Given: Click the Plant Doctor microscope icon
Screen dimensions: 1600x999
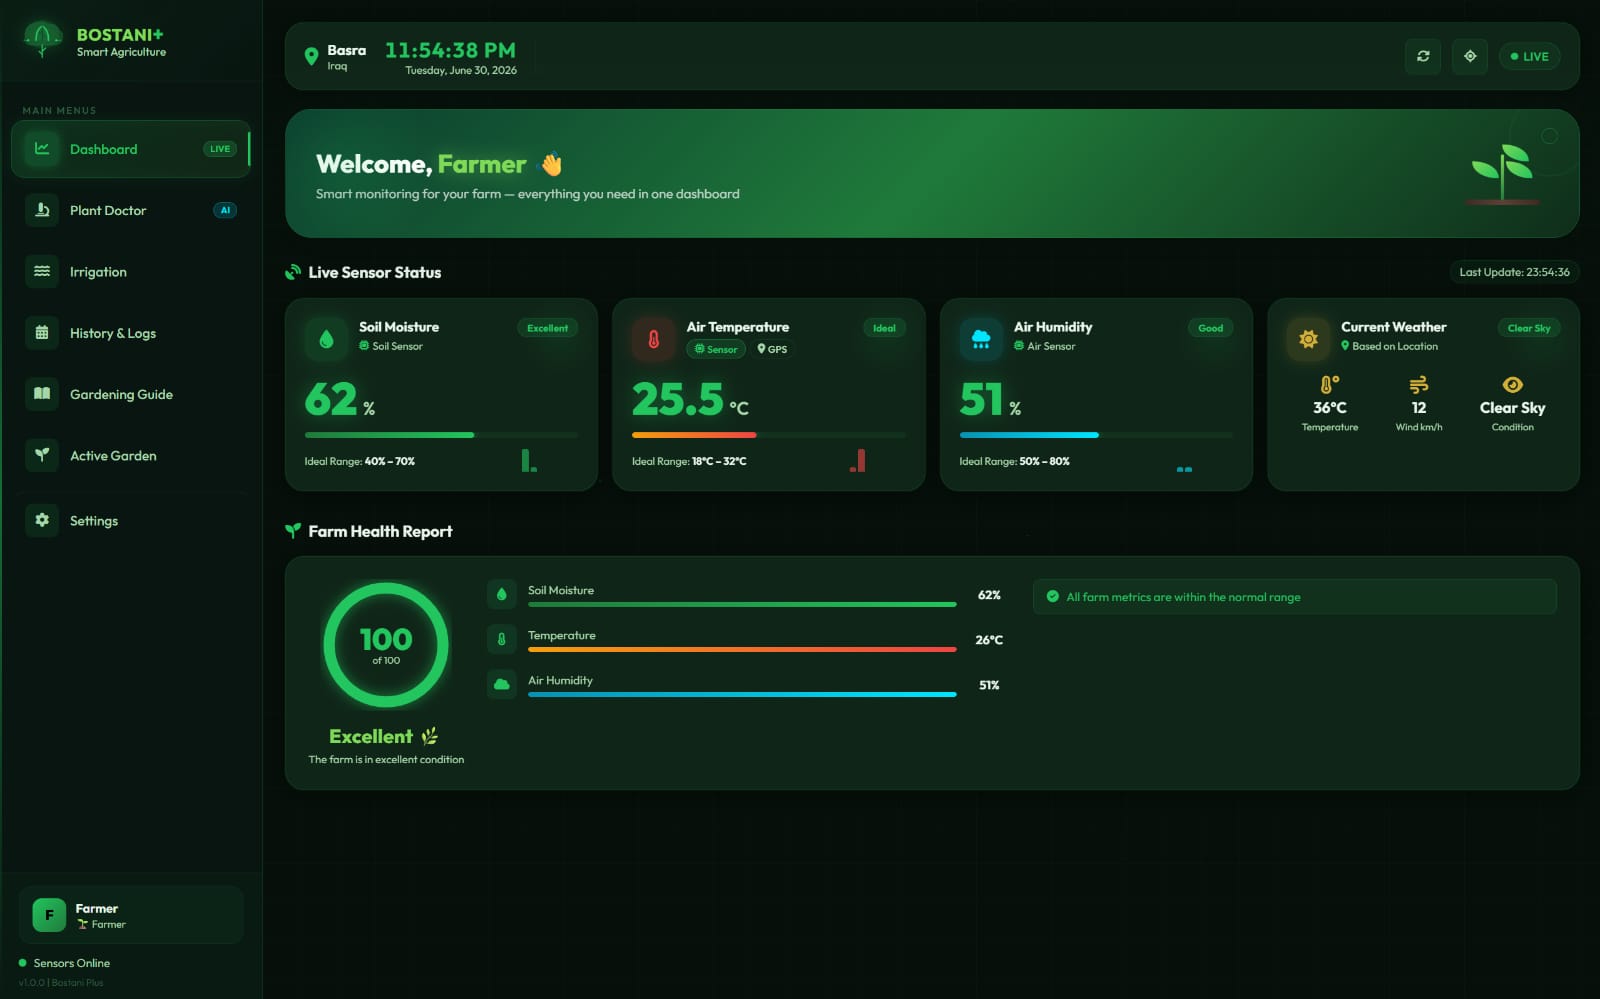Looking at the screenshot, I should [x=42, y=210].
